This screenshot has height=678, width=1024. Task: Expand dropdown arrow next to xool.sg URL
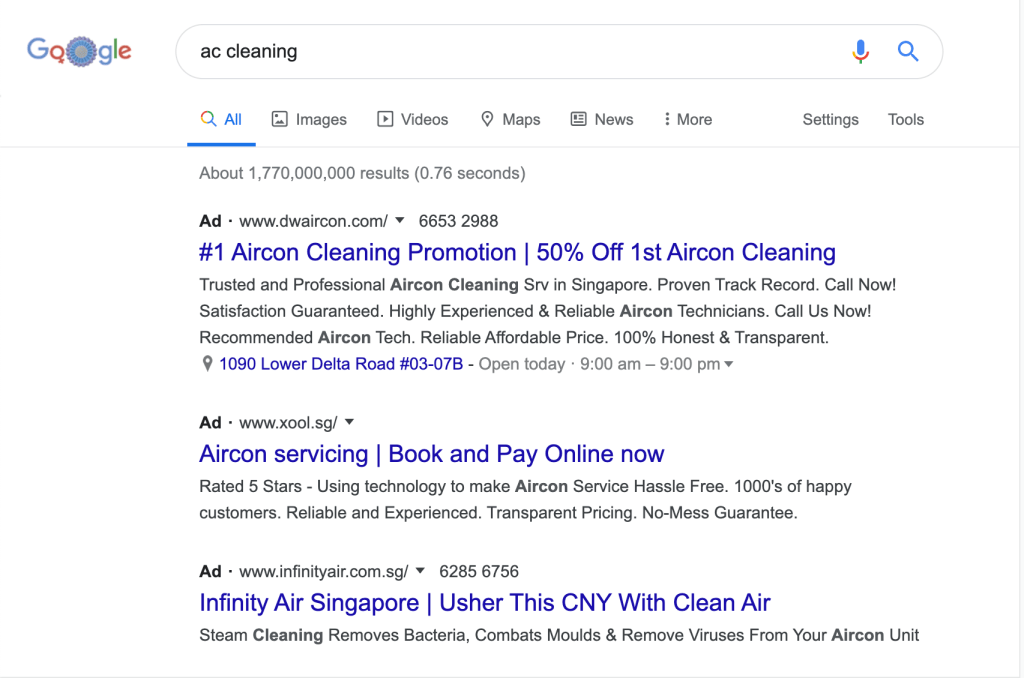350,422
